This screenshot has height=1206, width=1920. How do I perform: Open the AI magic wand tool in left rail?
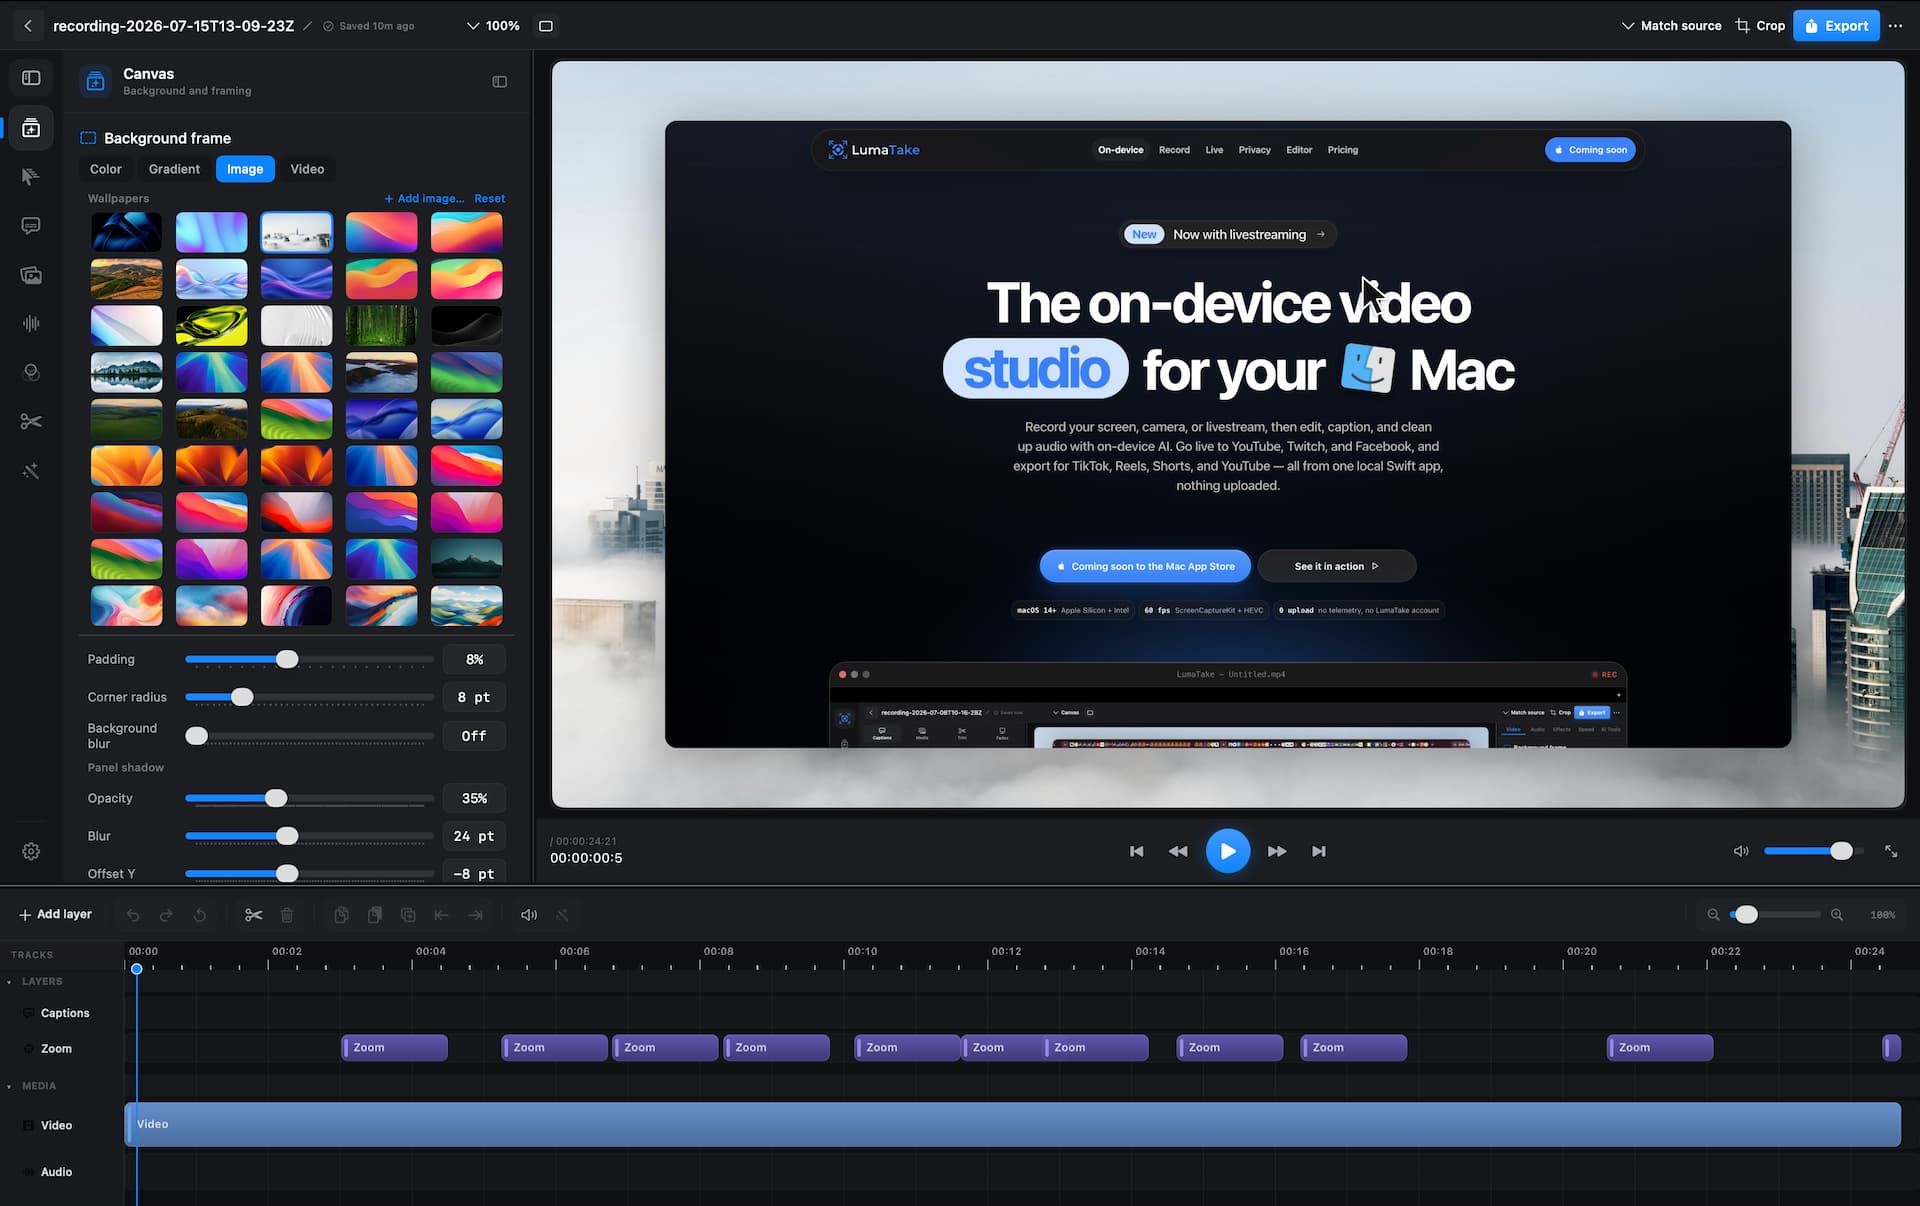pyautogui.click(x=31, y=470)
